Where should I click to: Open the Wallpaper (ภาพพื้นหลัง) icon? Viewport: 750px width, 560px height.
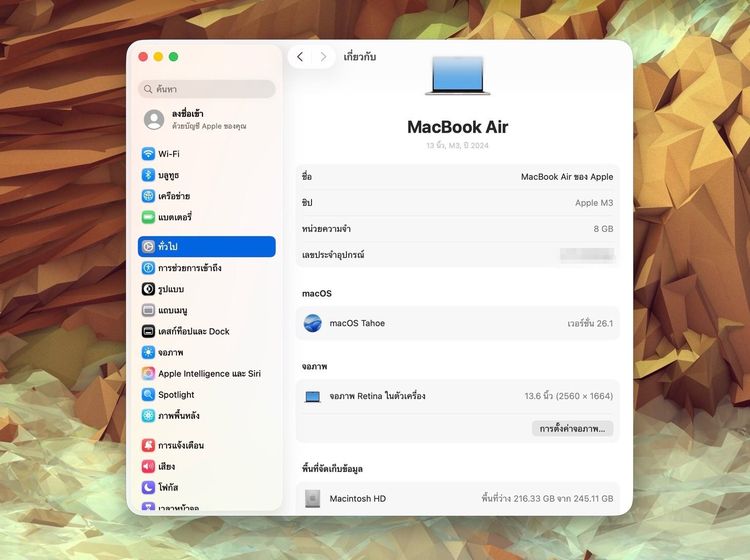pyautogui.click(x=148, y=416)
